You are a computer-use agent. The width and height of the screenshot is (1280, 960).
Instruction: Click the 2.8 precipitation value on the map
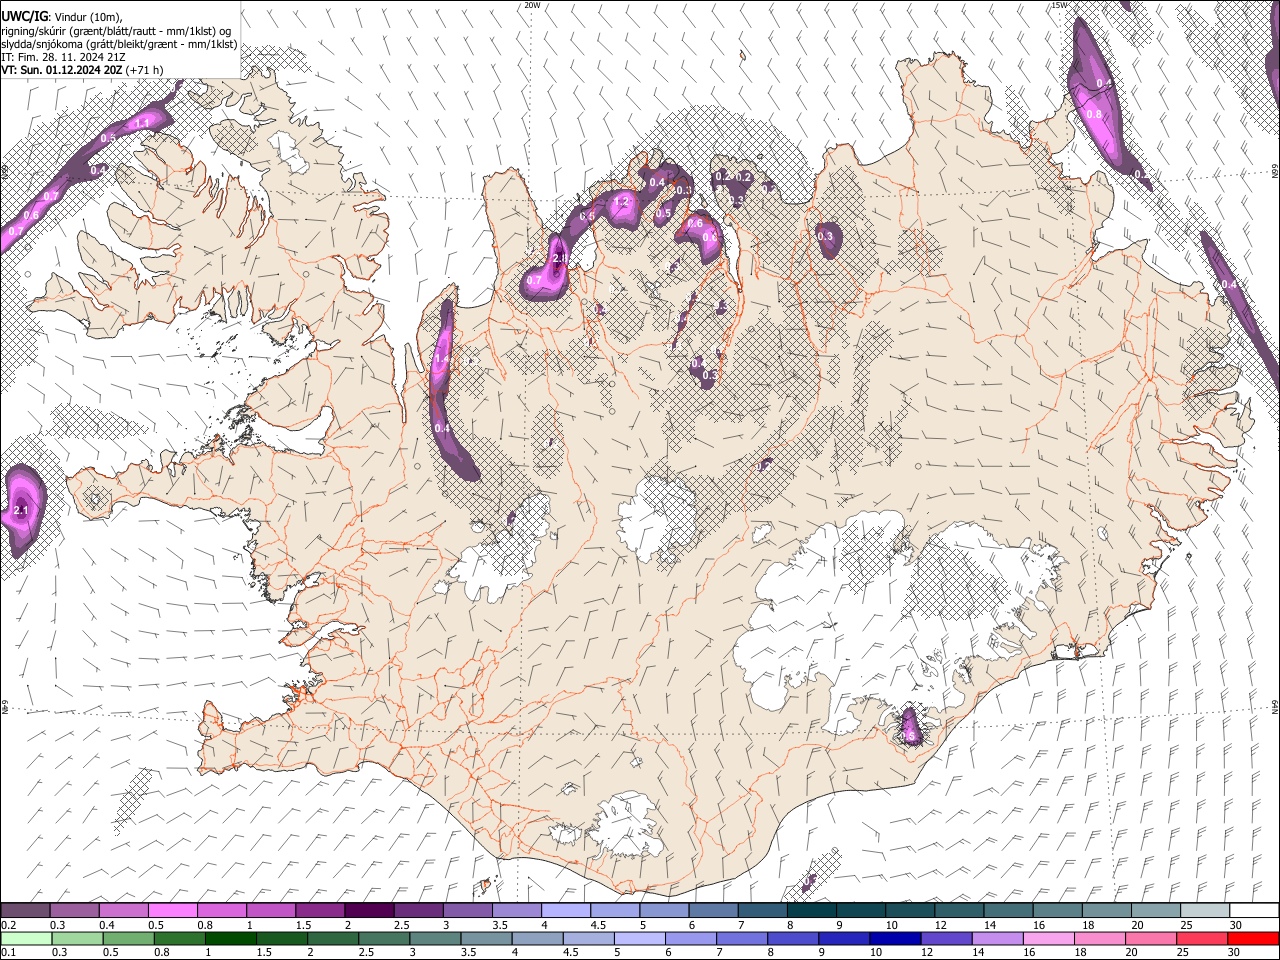click(x=560, y=259)
